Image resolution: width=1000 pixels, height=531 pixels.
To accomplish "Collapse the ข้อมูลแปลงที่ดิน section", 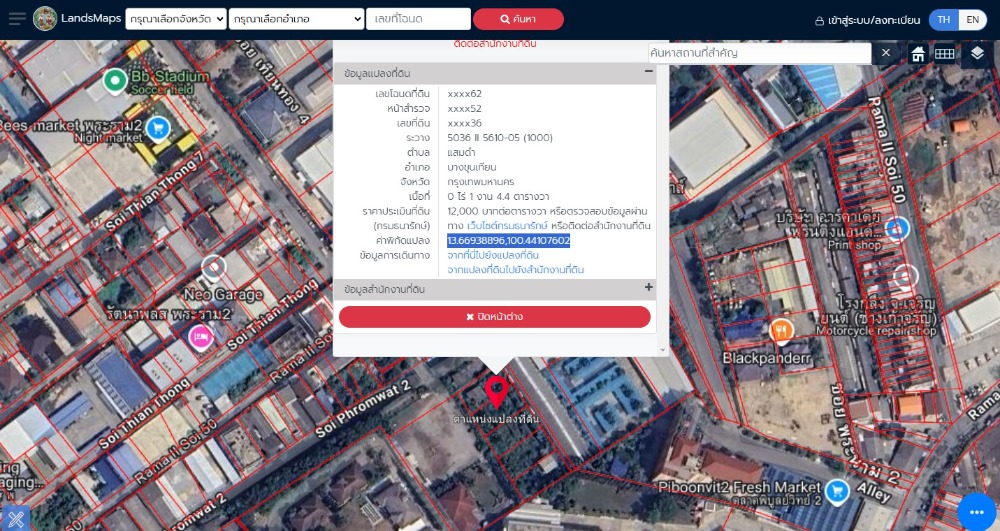I will coord(648,71).
